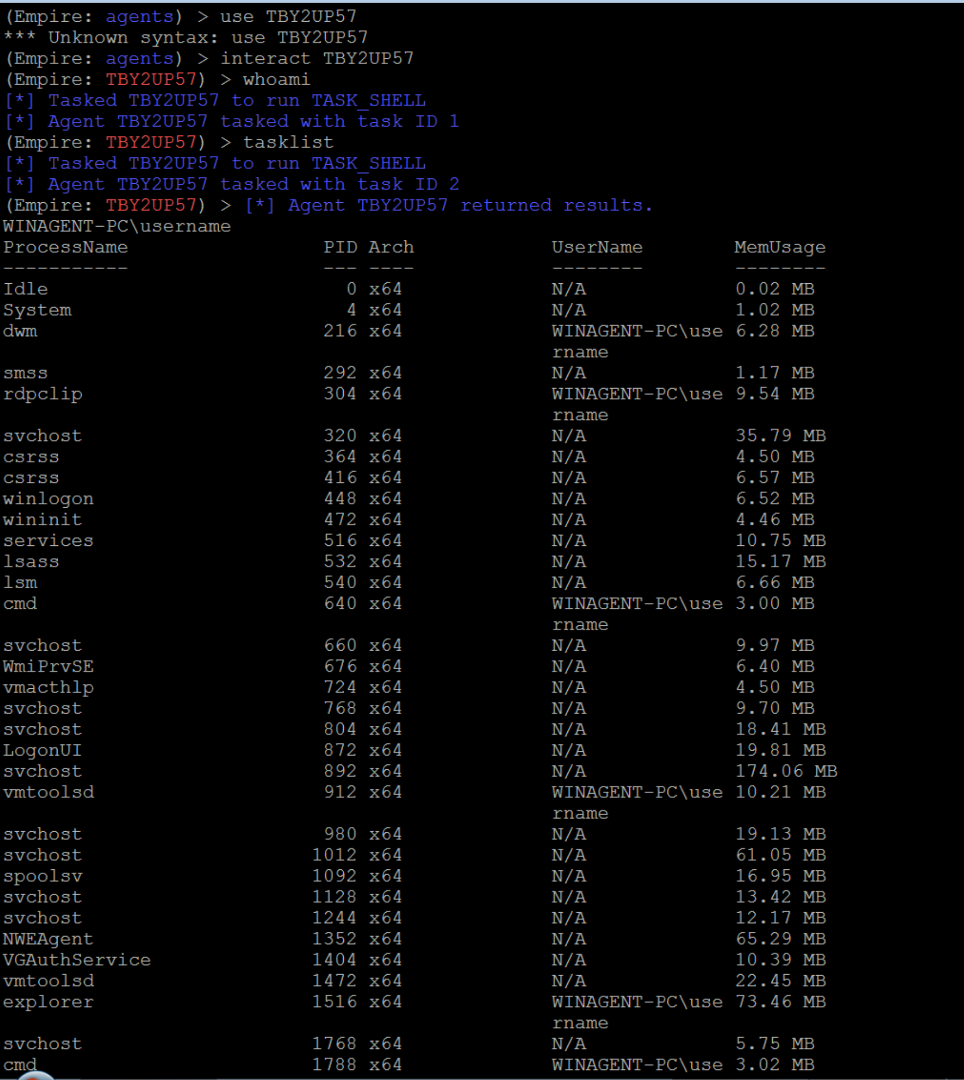Click the PID column header
The width and height of the screenshot is (964, 1080).
[340, 247]
